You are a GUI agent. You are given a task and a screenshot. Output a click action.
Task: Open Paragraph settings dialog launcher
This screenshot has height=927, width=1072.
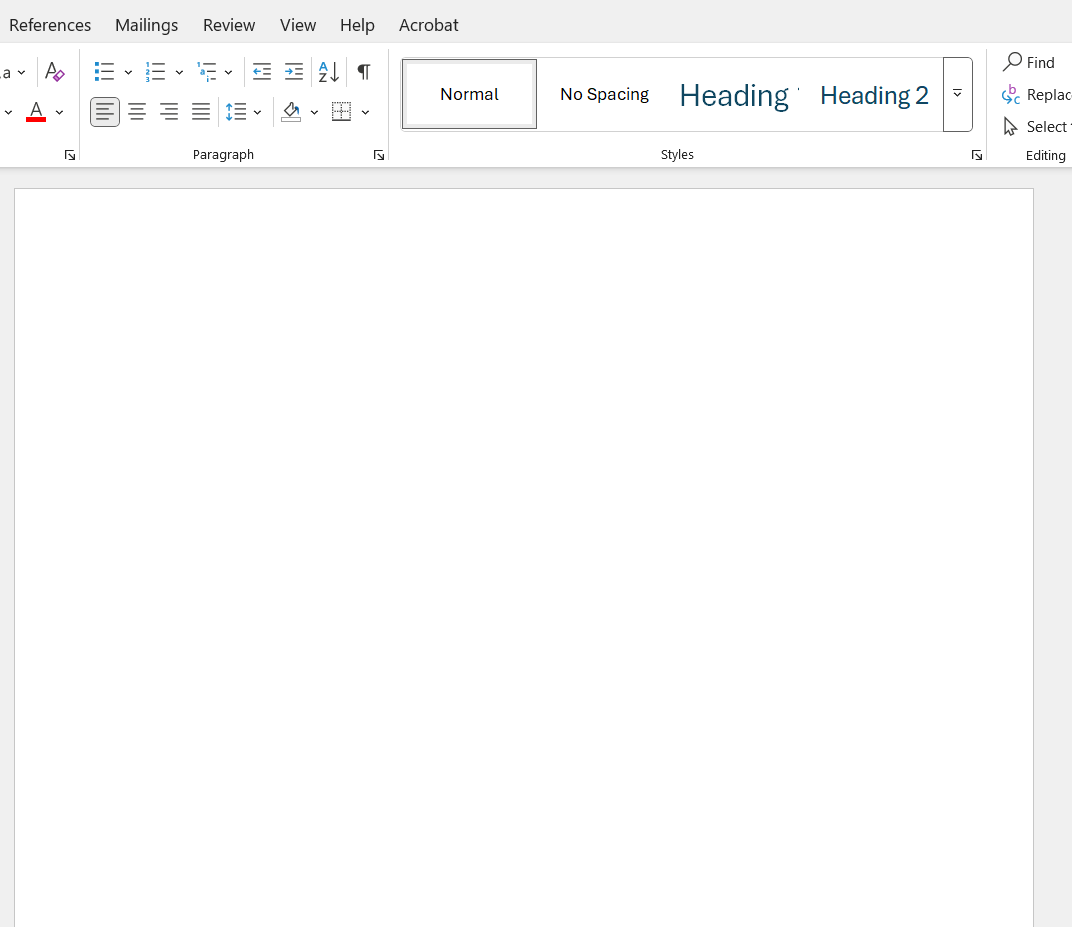[379, 155]
